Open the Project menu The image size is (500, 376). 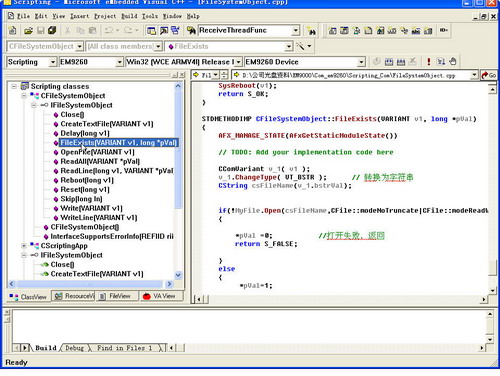click(x=105, y=16)
